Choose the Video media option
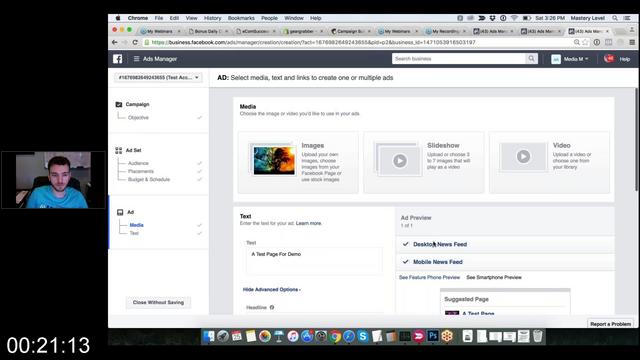640x360 pixels. click(x=549, y=162)
